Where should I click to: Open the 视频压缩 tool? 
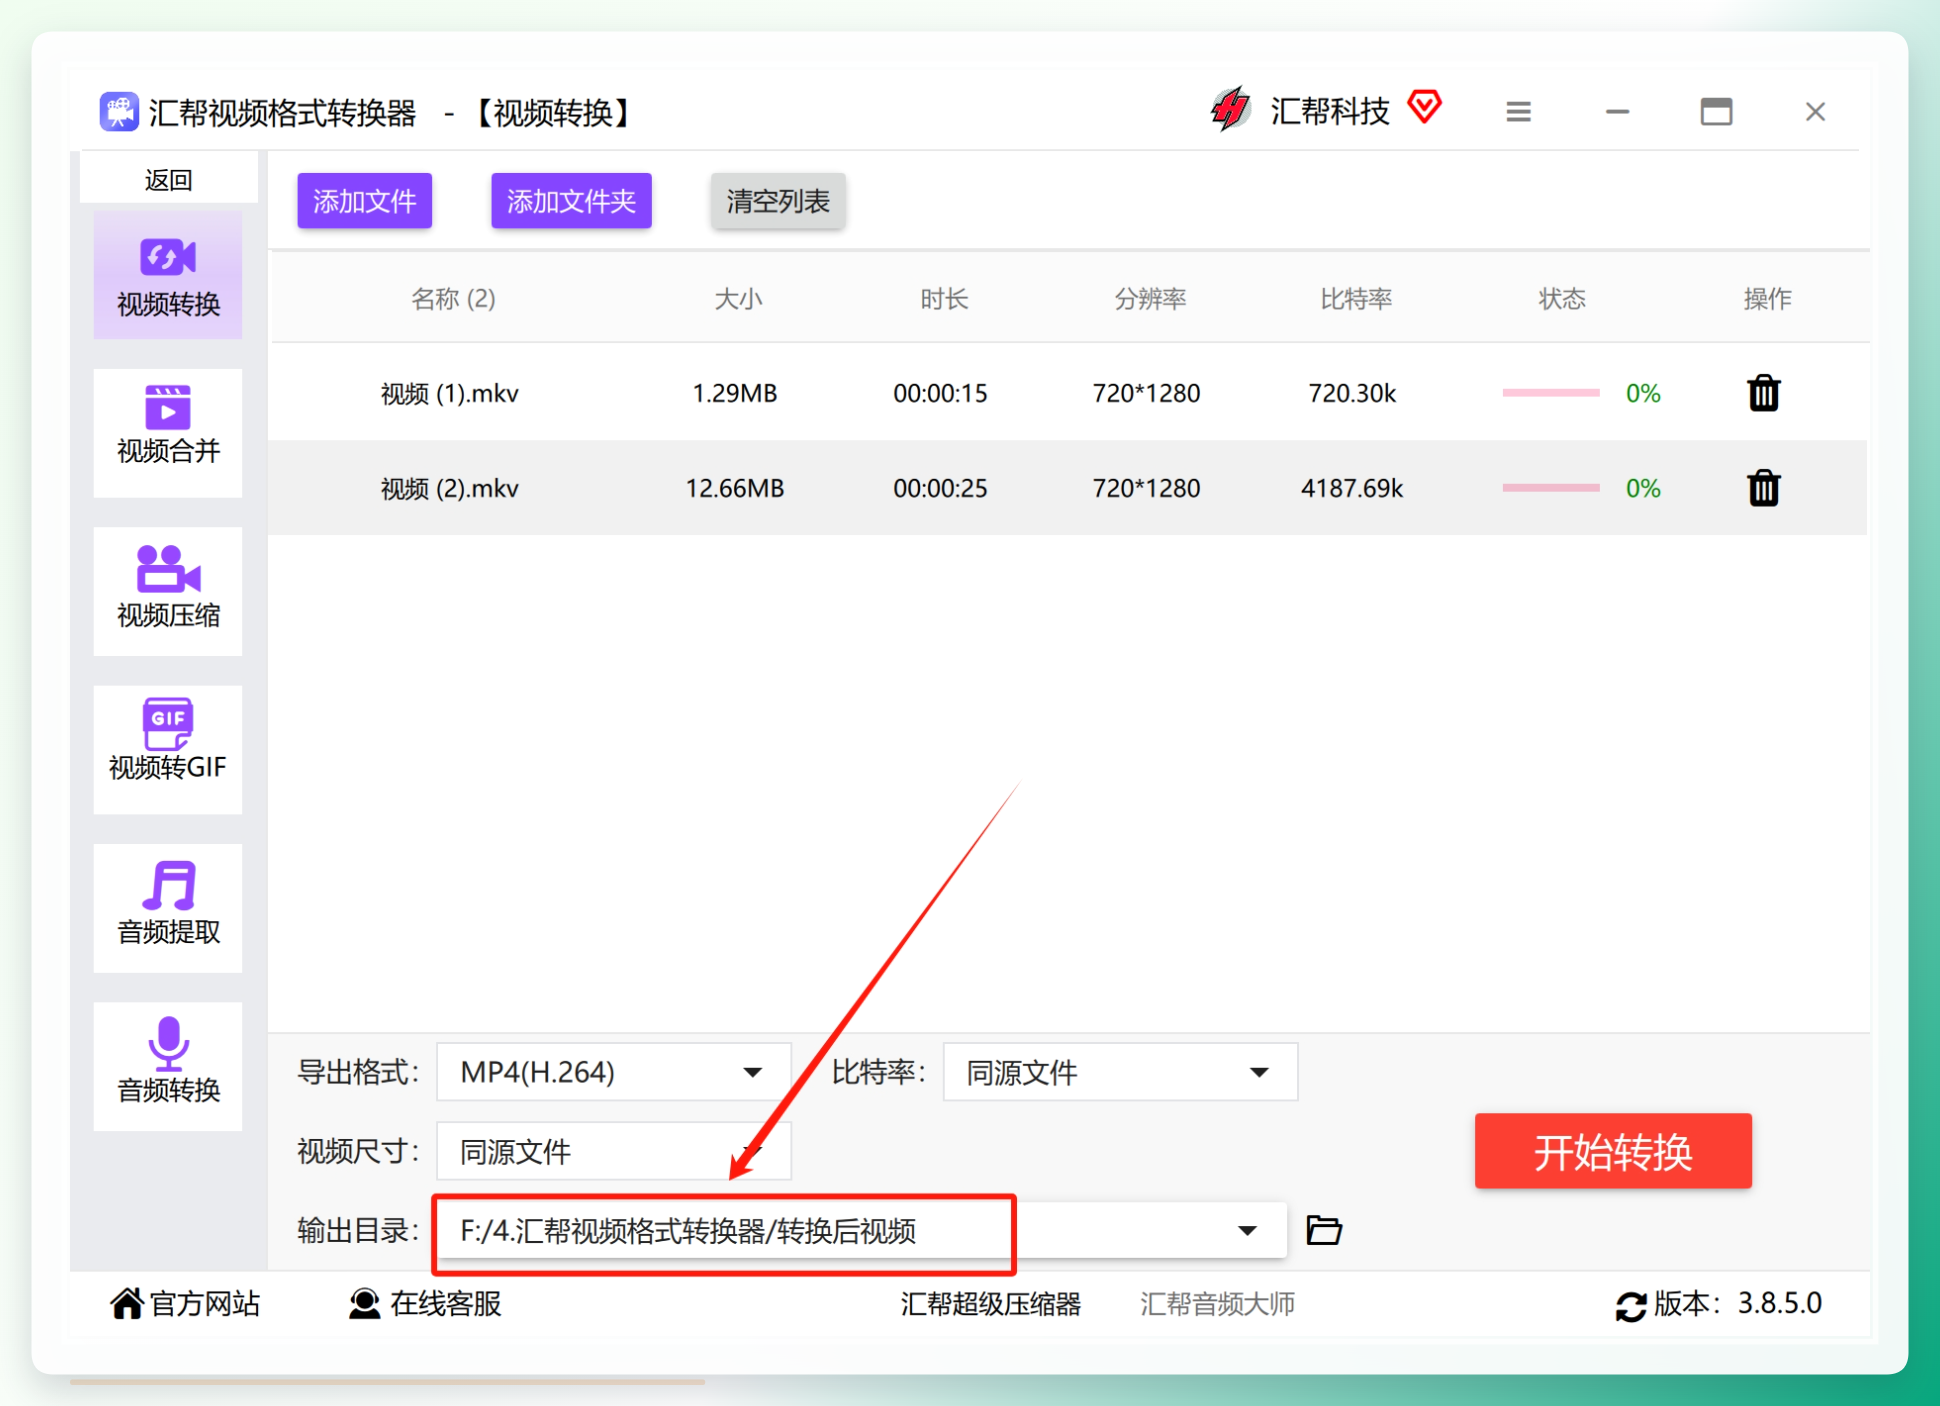click(x=168, y=590)
